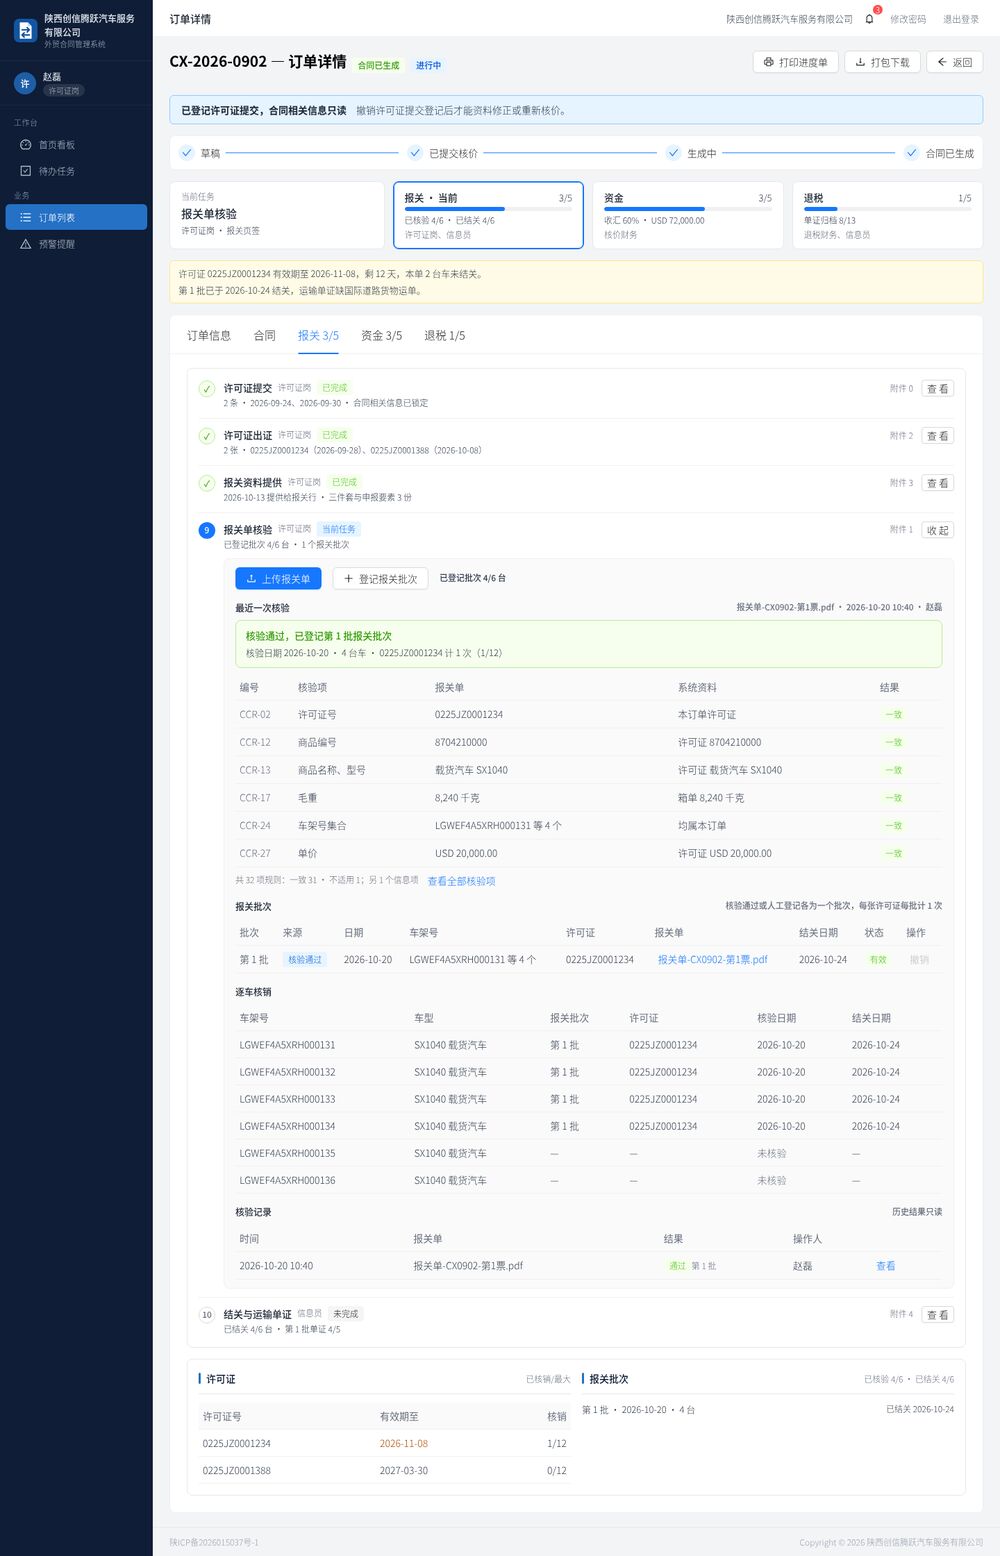The image size is (1000, 1556).
Task: Click 查看 in the 核验记录 row
Action: pyautogui.click(x=886, y=1266)
